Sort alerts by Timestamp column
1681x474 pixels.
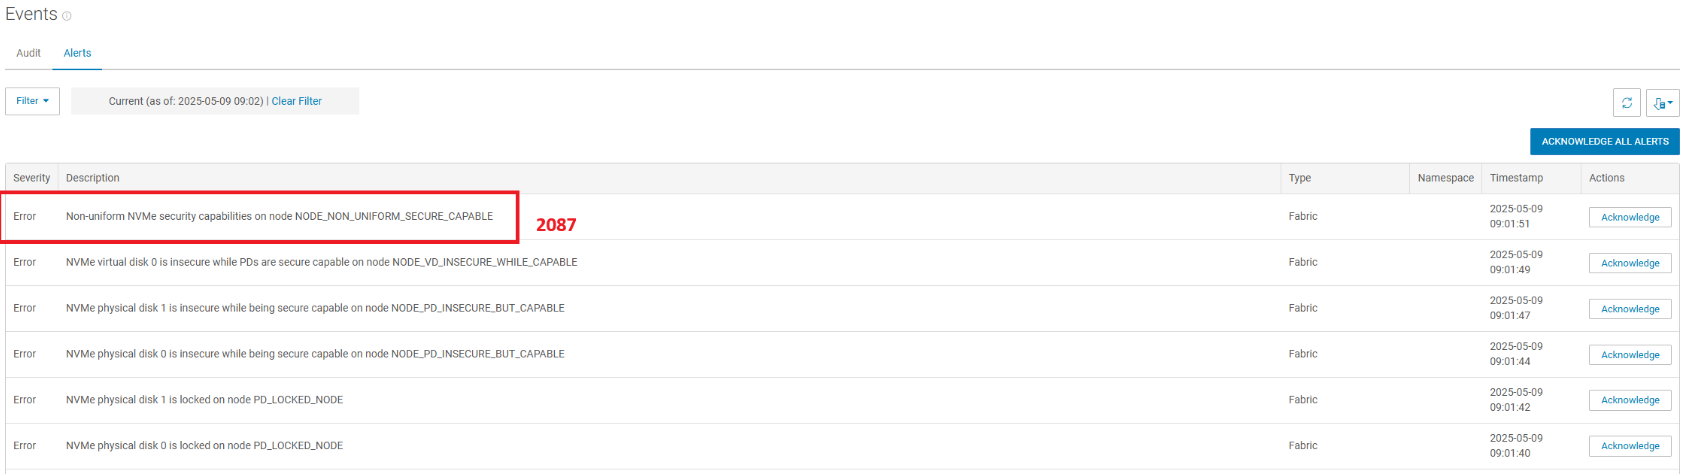click(1515, 178)
